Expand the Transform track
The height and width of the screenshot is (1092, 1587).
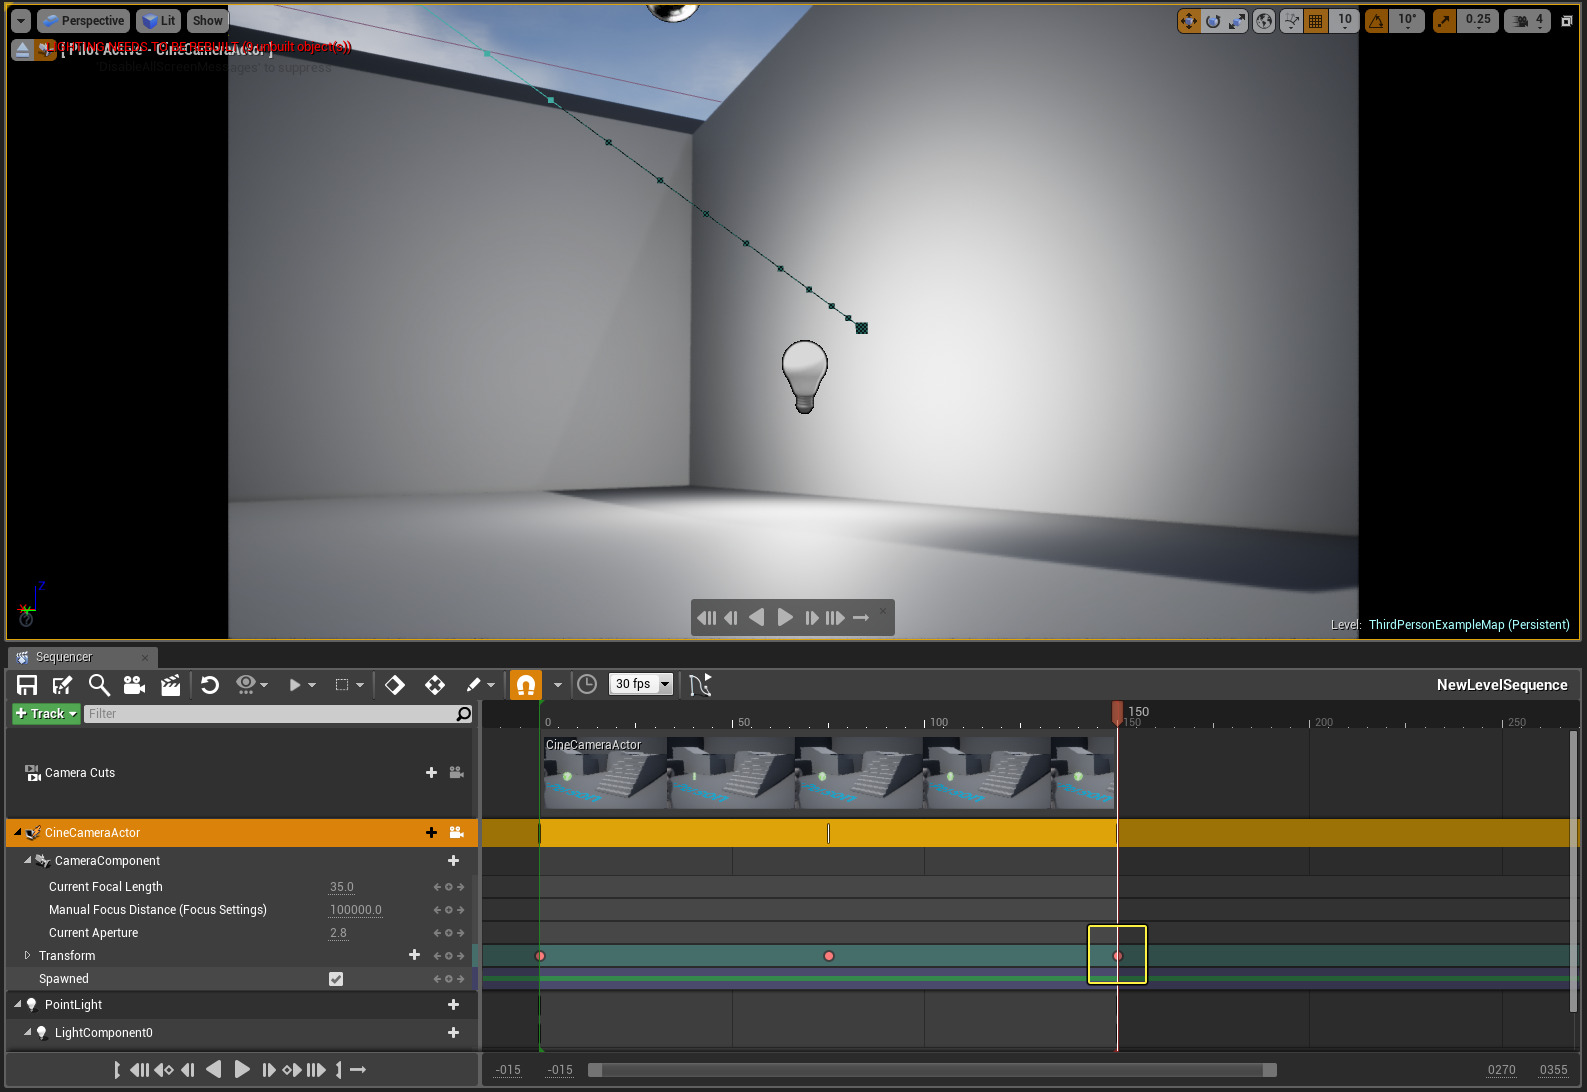coord(28,956)
